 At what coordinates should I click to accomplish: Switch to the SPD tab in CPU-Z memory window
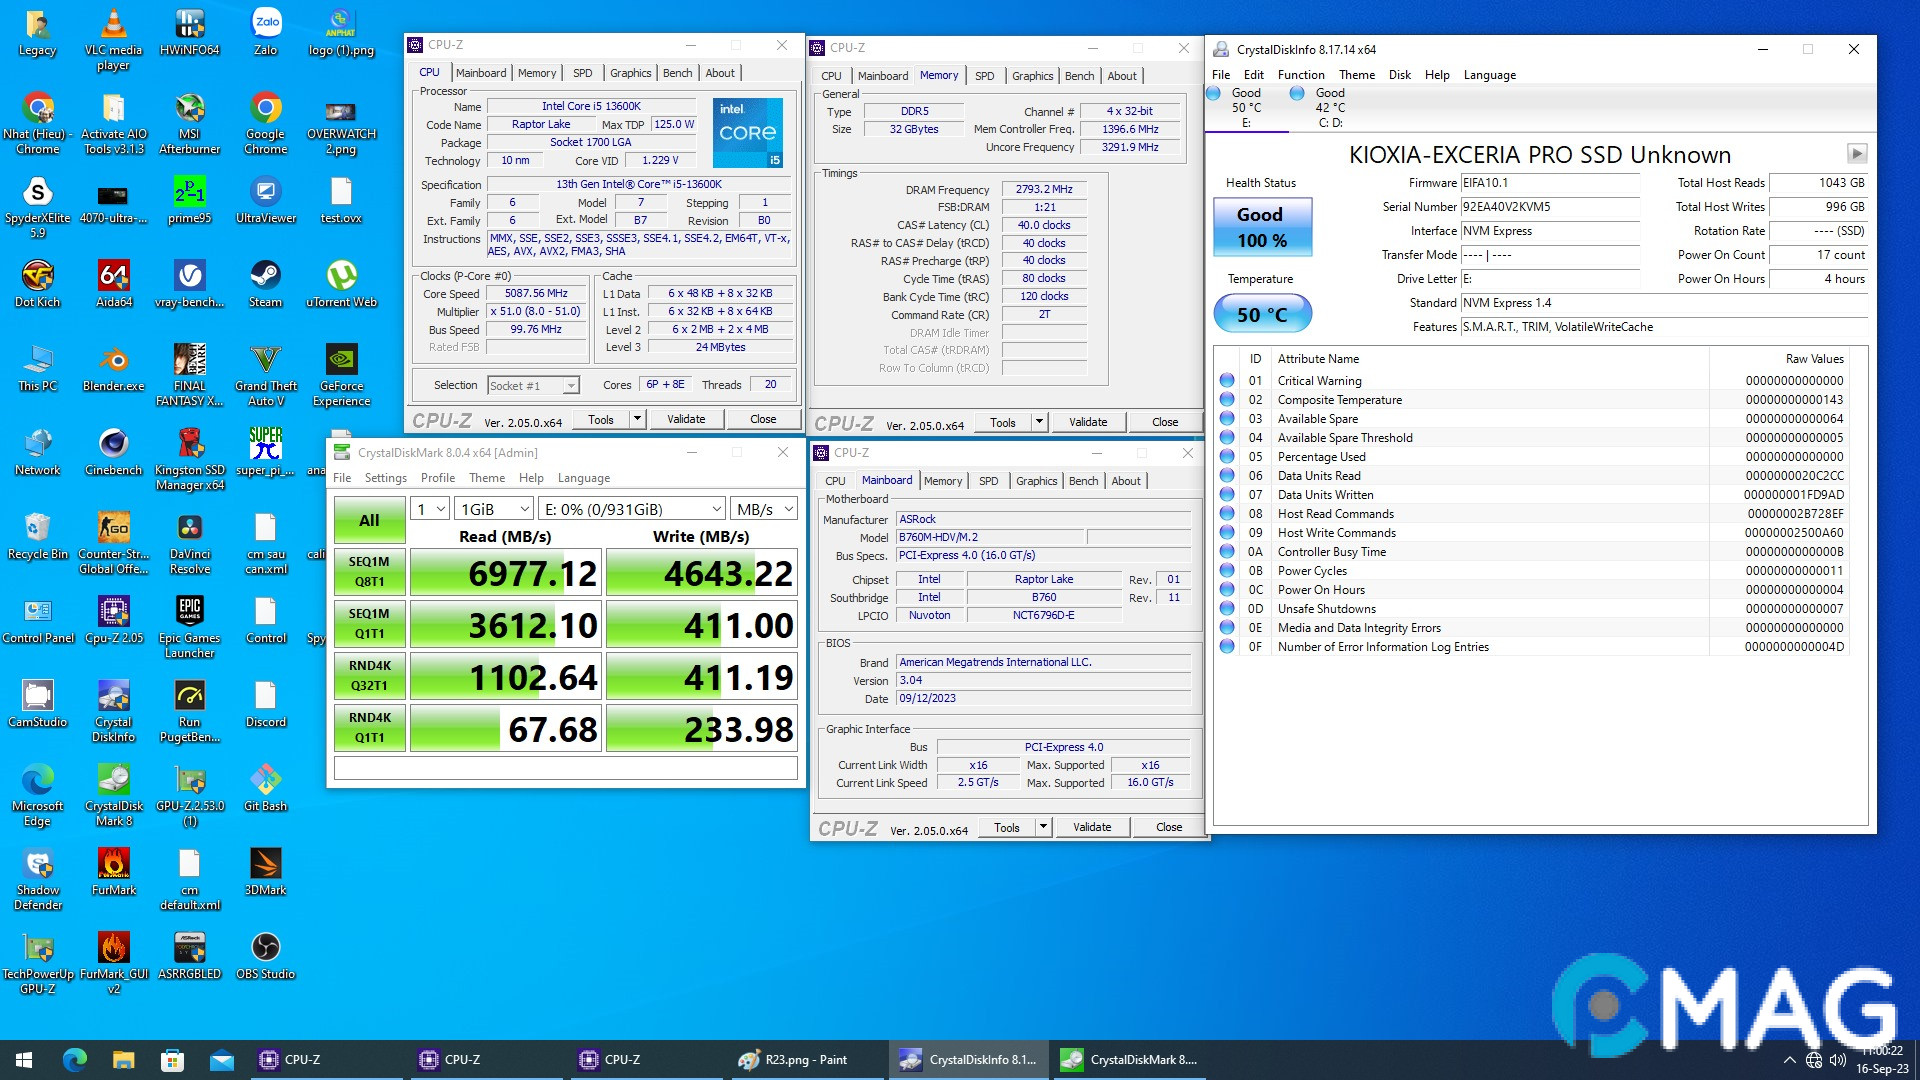coord(984,76)
